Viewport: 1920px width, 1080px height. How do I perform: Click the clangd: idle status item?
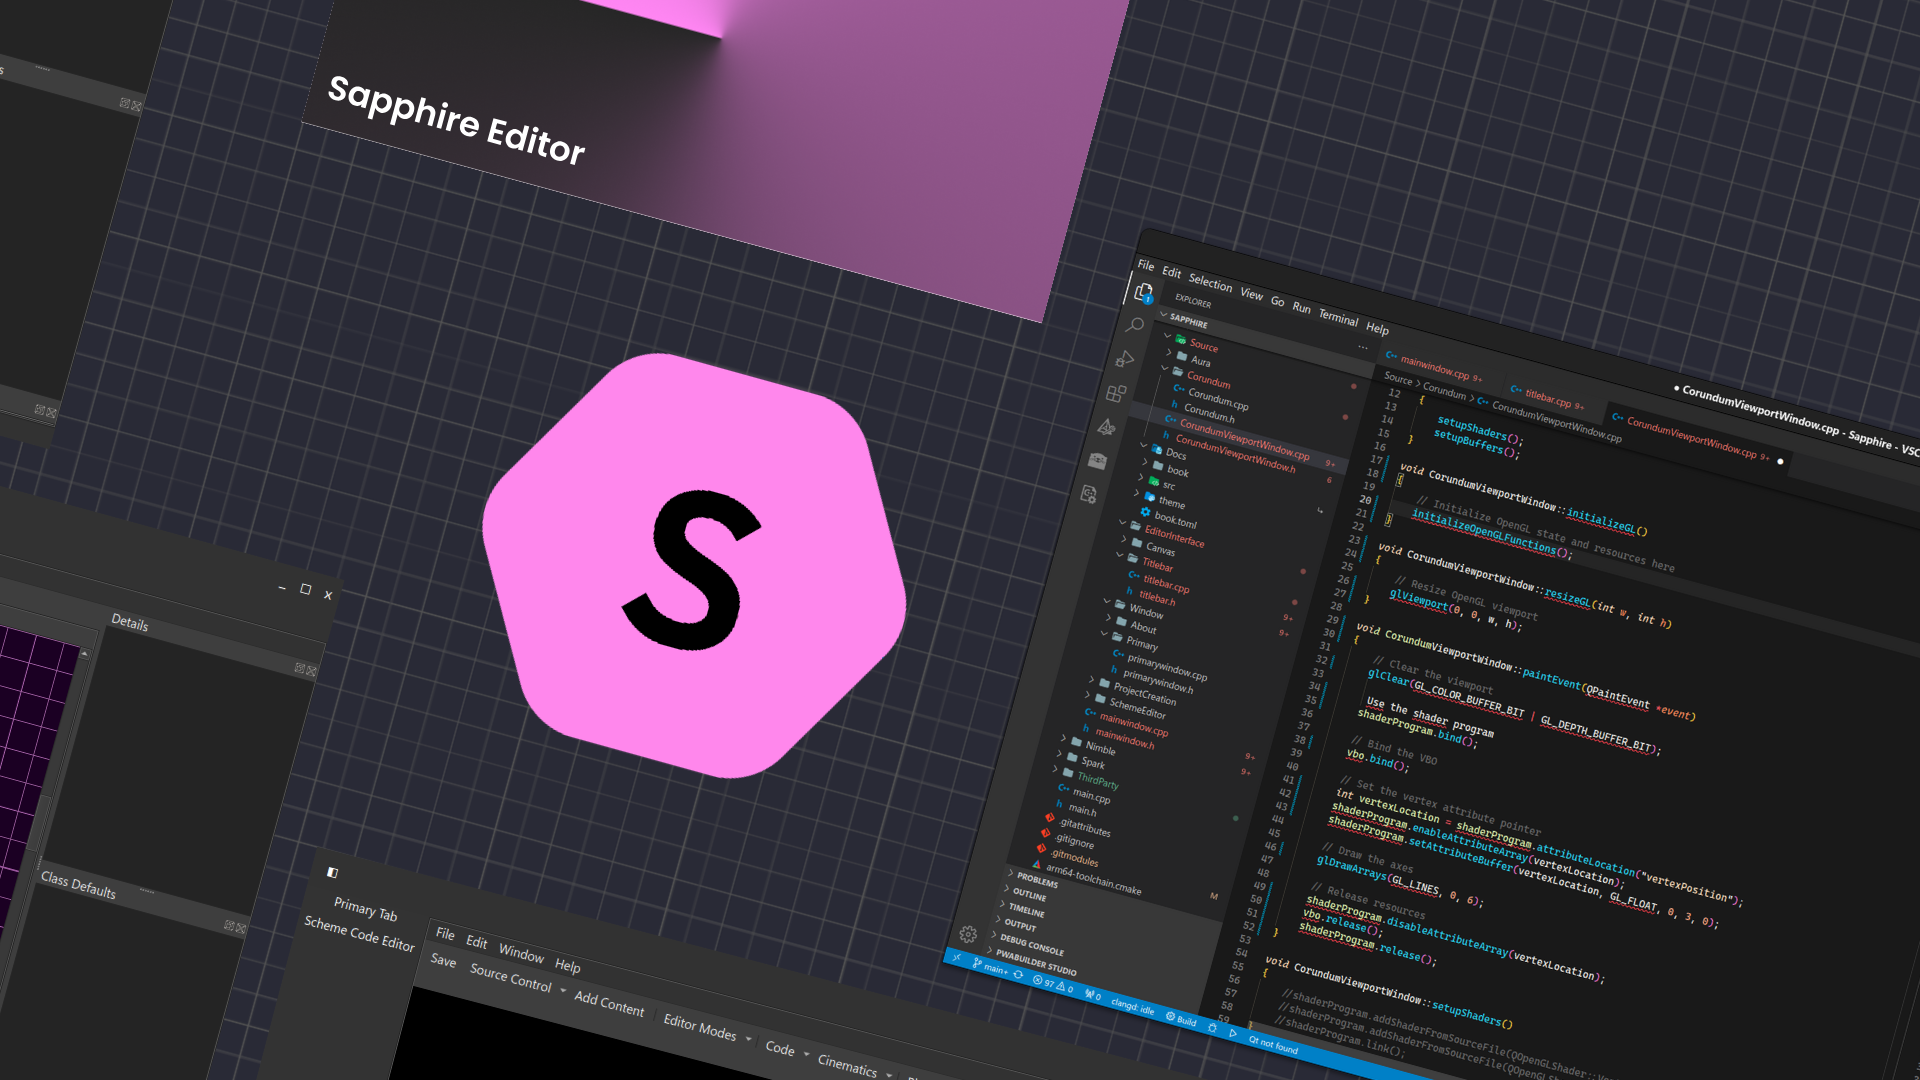(x=1132, y=1006)
